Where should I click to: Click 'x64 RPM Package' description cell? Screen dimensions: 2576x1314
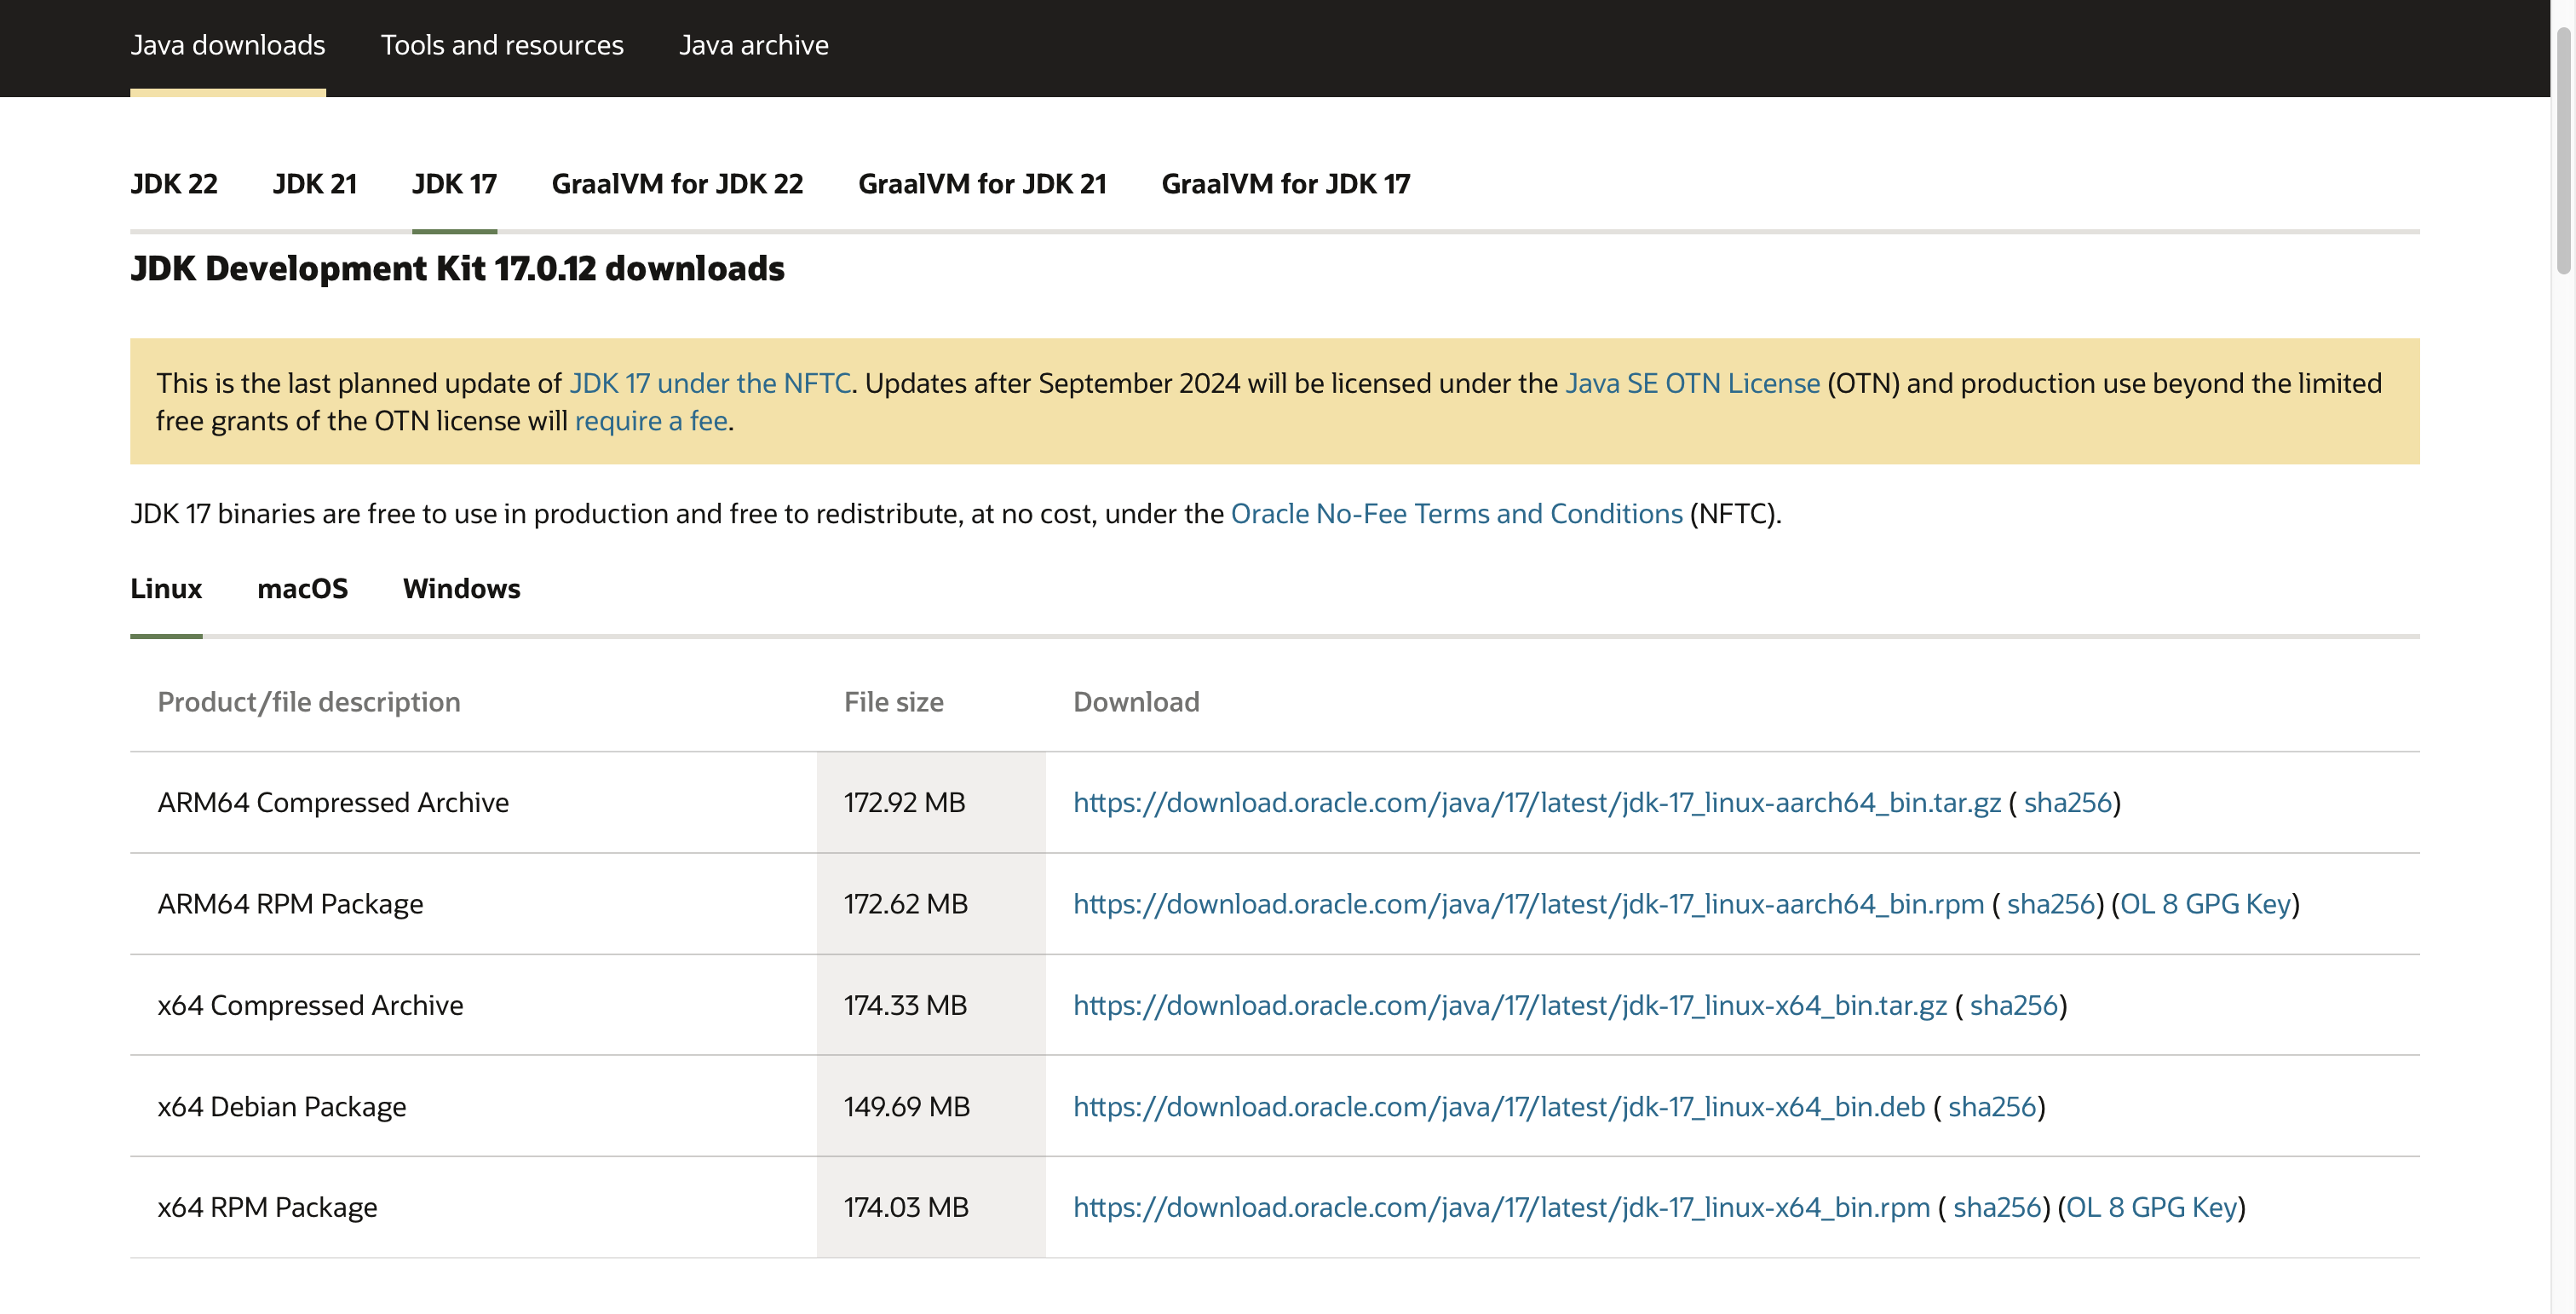[x=473, y=1207]
